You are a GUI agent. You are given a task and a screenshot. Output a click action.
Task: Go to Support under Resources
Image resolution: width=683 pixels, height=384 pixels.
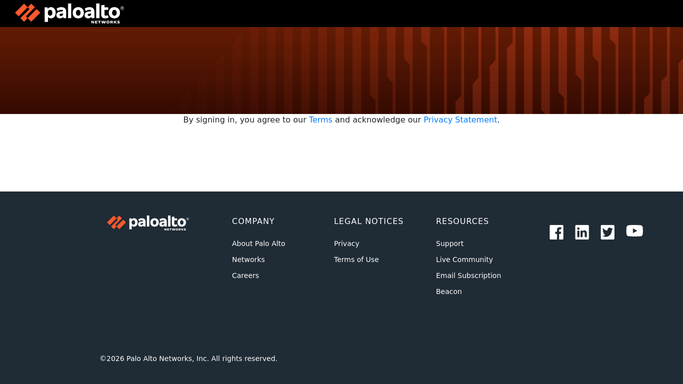point(450,243)
